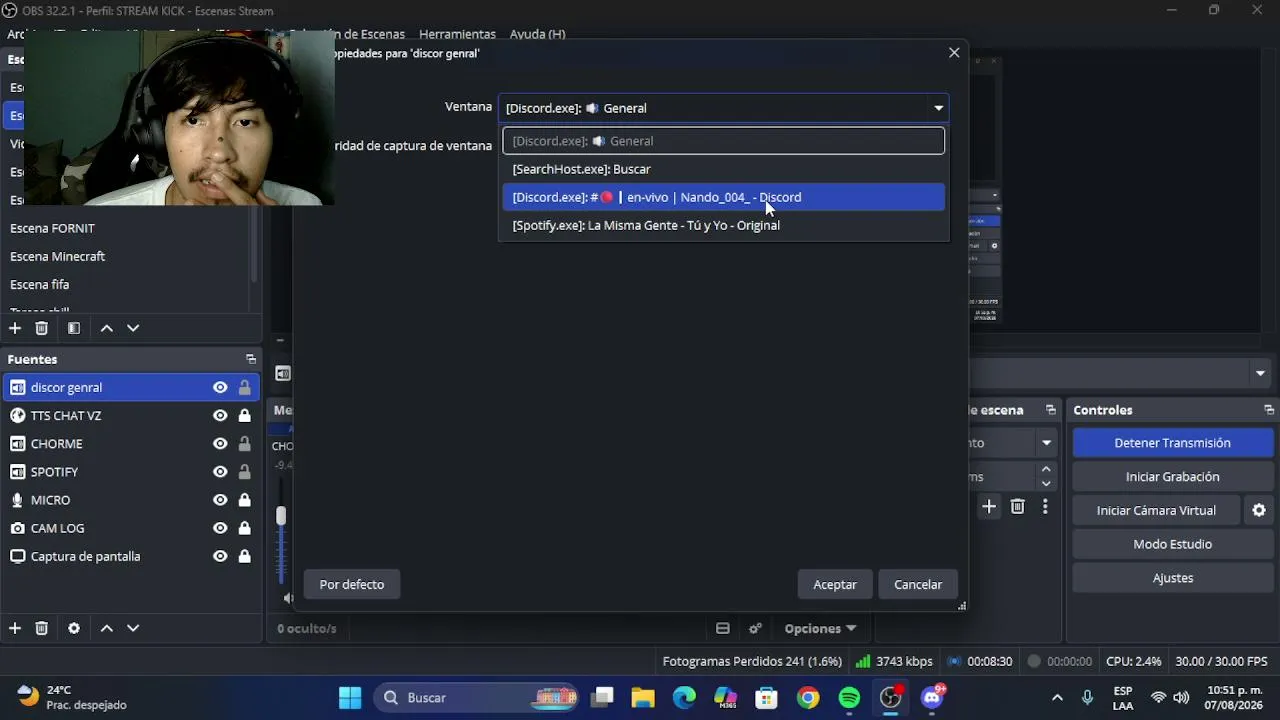1280x720 pixels.
Task: Expand the scene transition type dropdown
Action: 1046,443
